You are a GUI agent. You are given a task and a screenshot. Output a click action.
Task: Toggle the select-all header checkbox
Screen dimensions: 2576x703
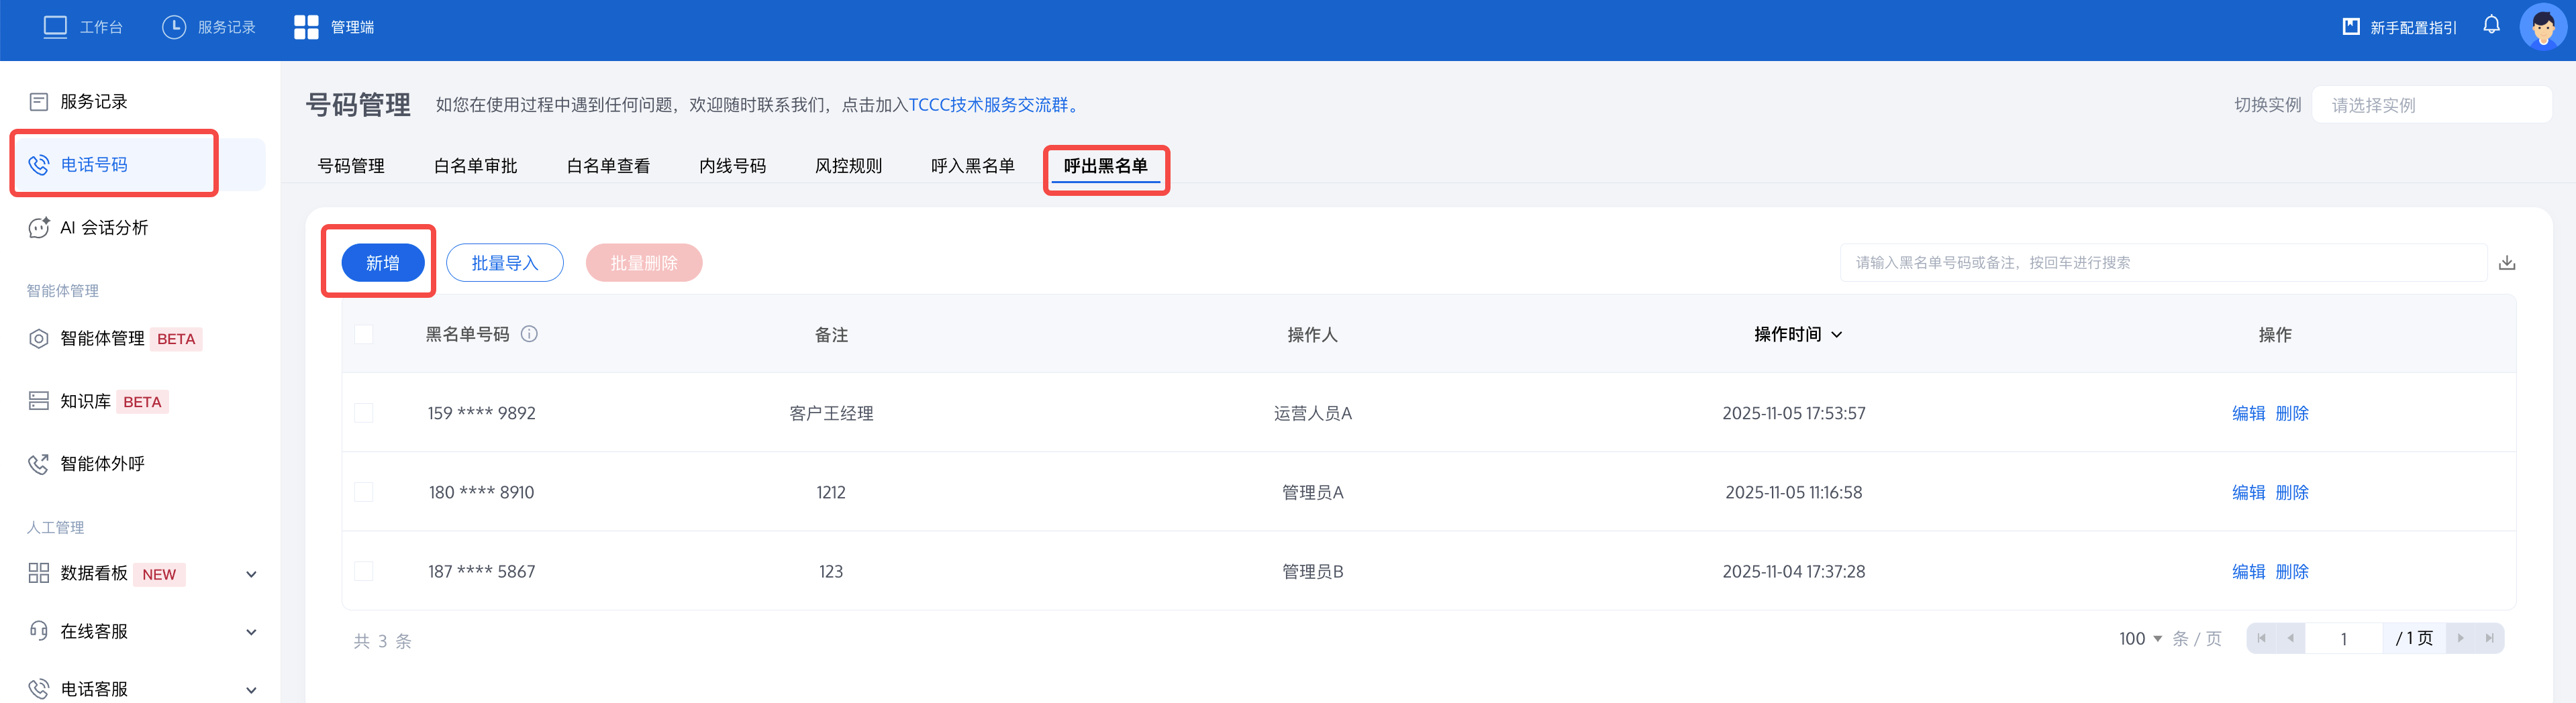364,334
